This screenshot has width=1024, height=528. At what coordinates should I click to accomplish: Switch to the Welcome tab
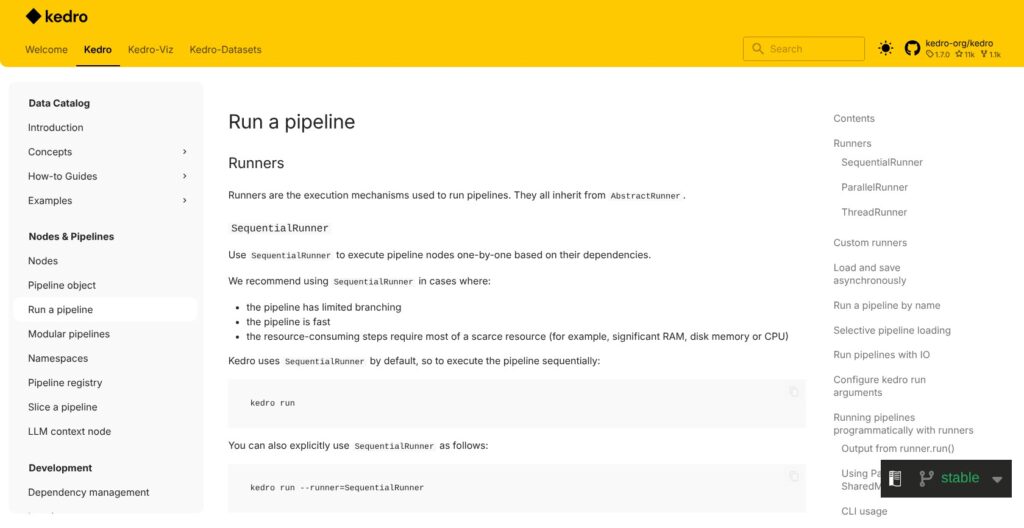[x=46, y=50]
